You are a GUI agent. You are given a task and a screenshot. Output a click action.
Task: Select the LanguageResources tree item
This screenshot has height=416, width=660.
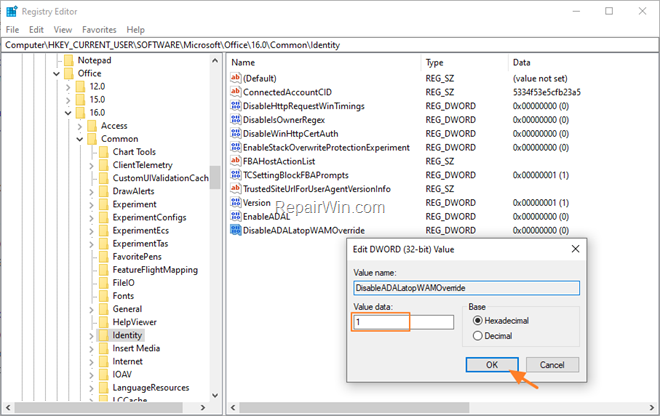pos(151,387)
